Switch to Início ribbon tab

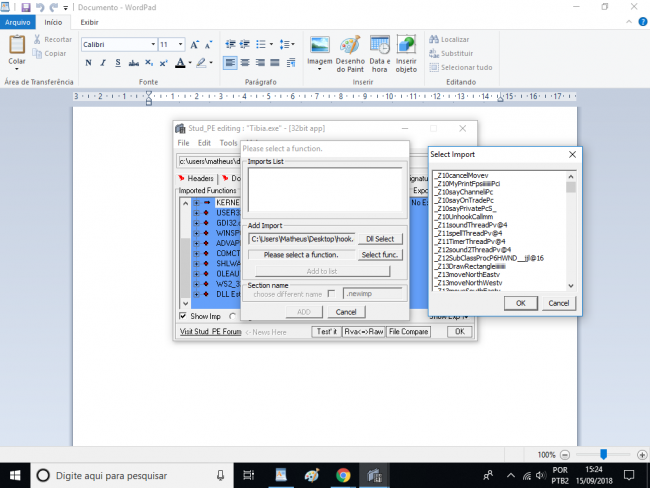pos(53,22)
